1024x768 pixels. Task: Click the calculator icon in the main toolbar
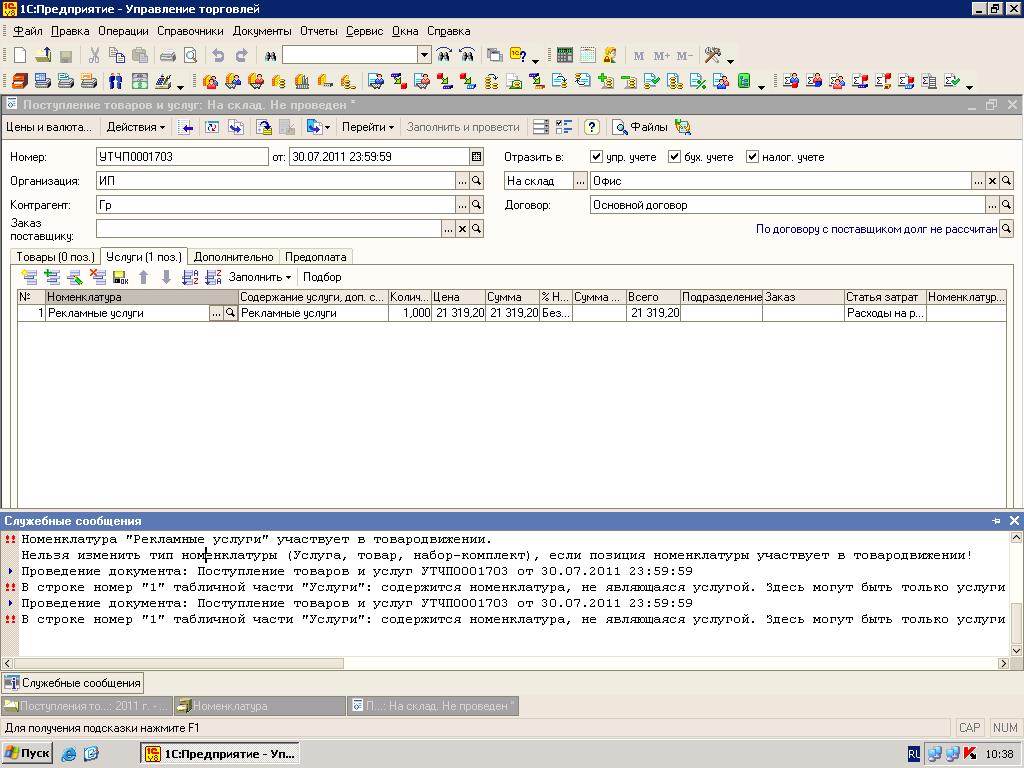tap(565, 56)
